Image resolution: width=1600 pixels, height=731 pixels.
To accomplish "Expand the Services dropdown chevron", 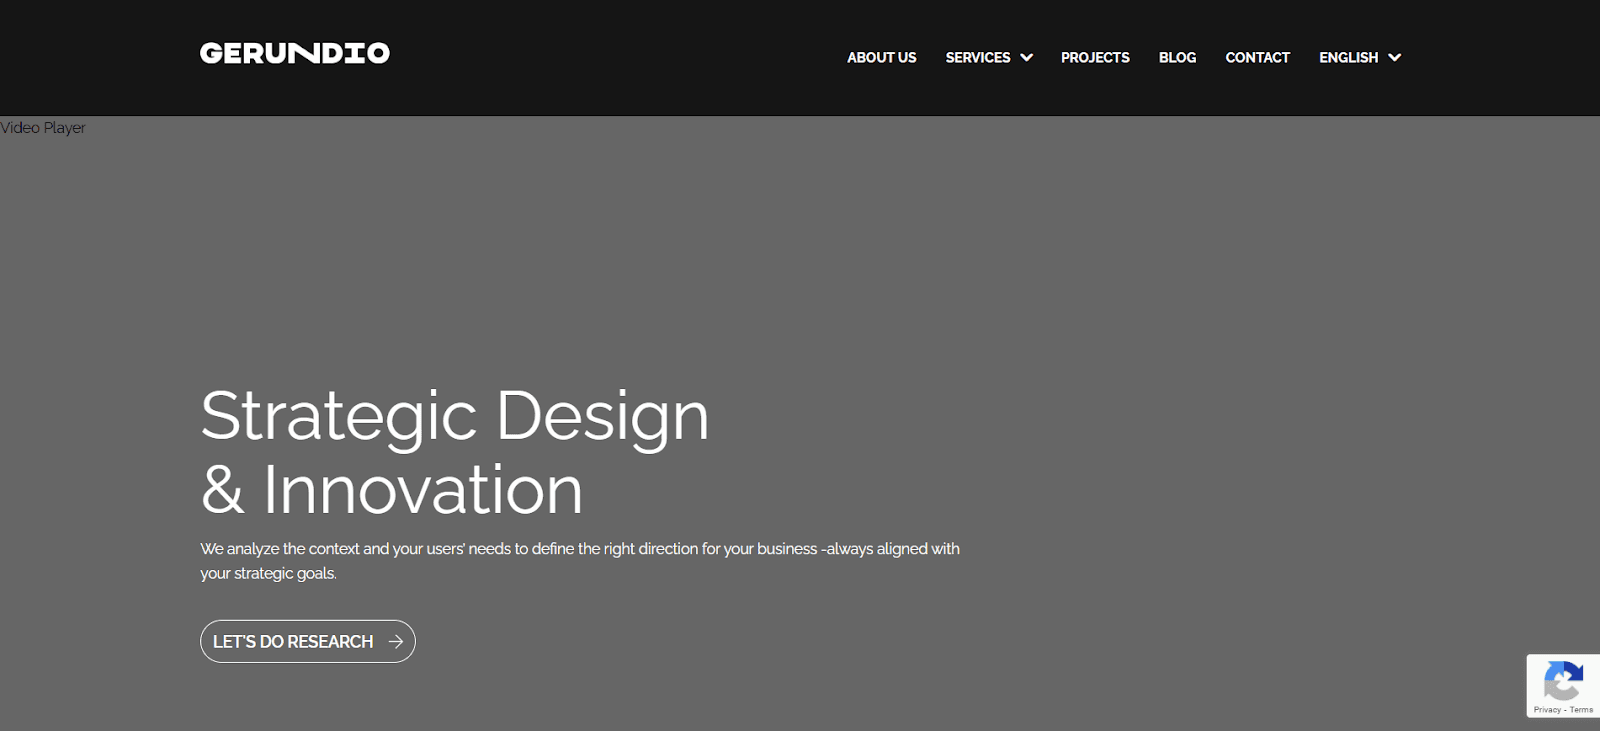I will pyautogui.click(x=1026, y=58).
